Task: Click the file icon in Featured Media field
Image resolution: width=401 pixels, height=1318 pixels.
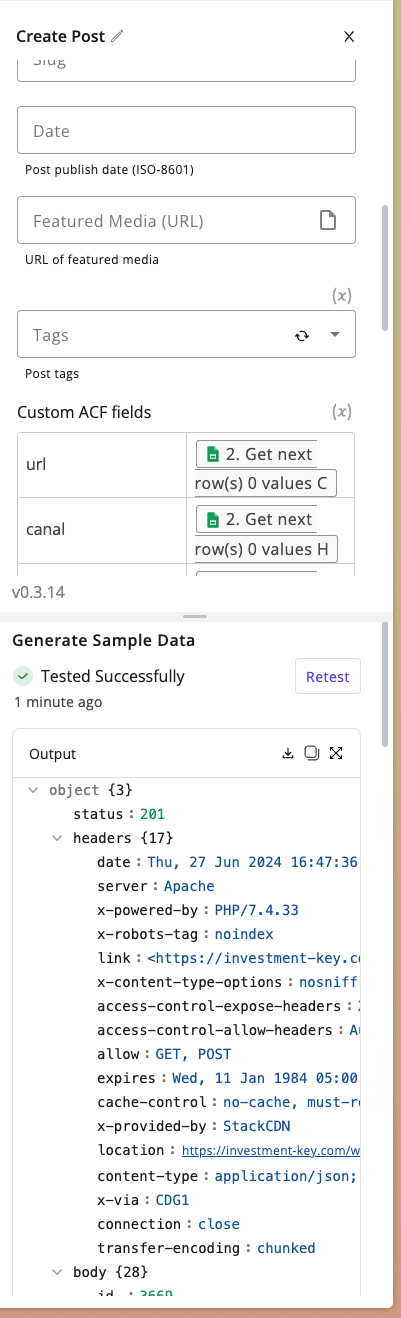Action: 328,220
